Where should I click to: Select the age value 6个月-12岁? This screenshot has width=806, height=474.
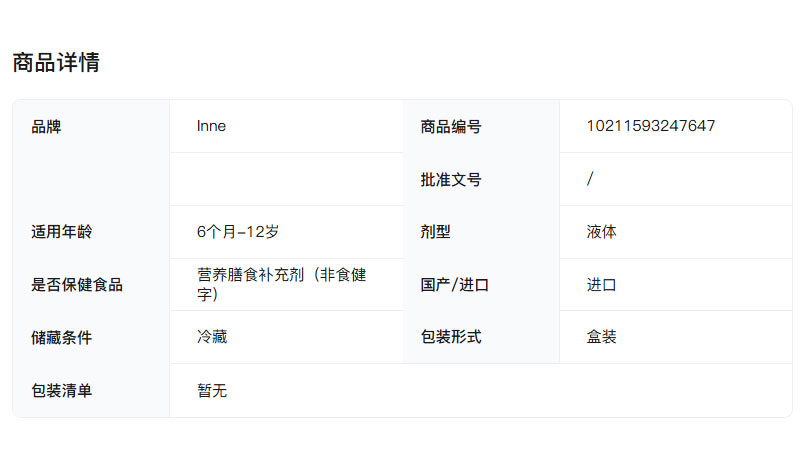(x=238, y=232)
